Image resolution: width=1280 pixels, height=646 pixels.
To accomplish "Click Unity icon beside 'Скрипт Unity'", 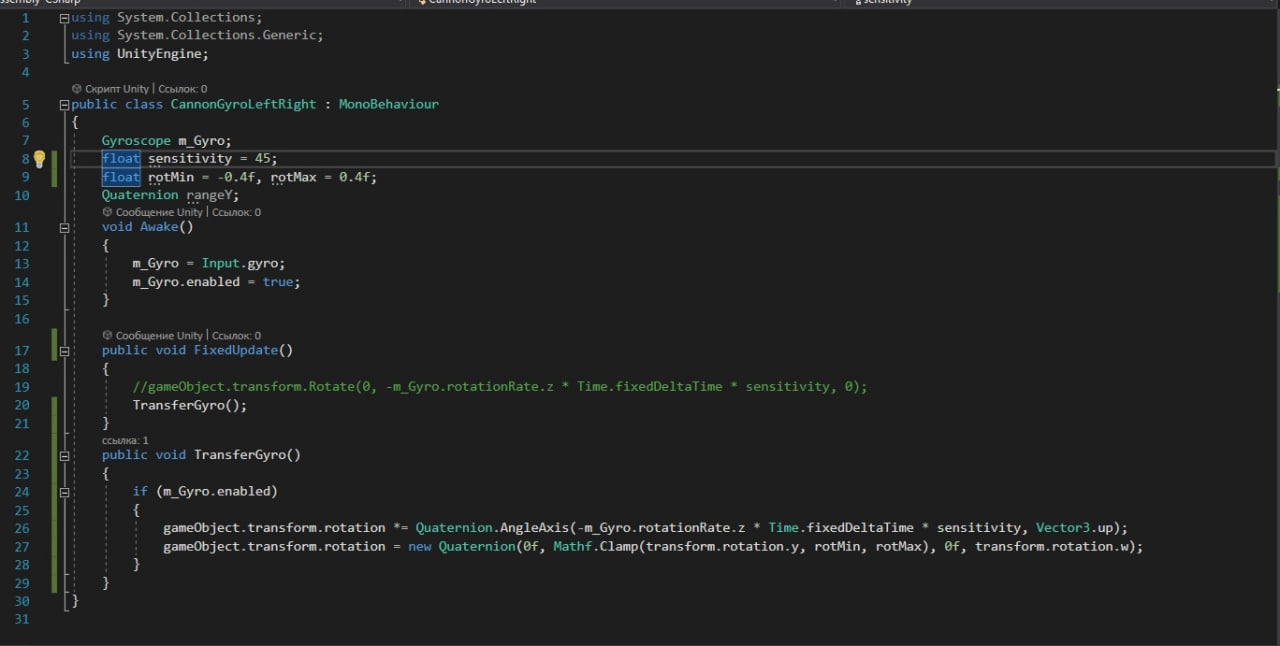I will point(77,89).
